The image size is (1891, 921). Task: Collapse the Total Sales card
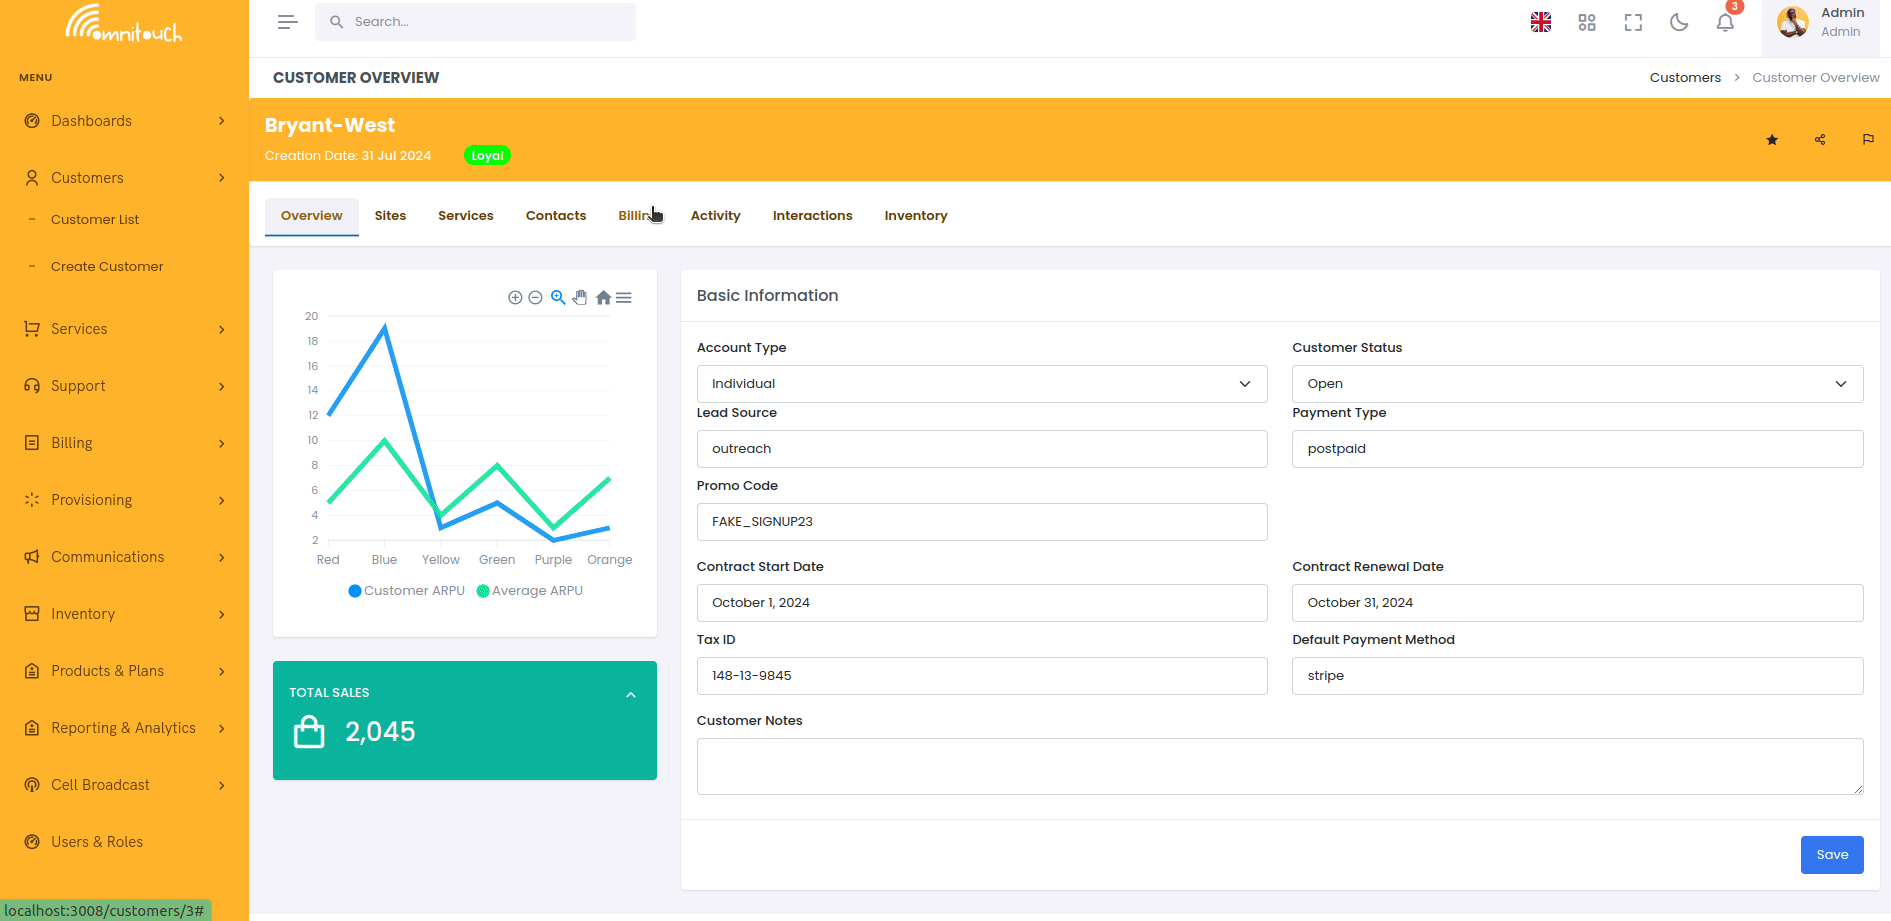click(x=631, y=695)
